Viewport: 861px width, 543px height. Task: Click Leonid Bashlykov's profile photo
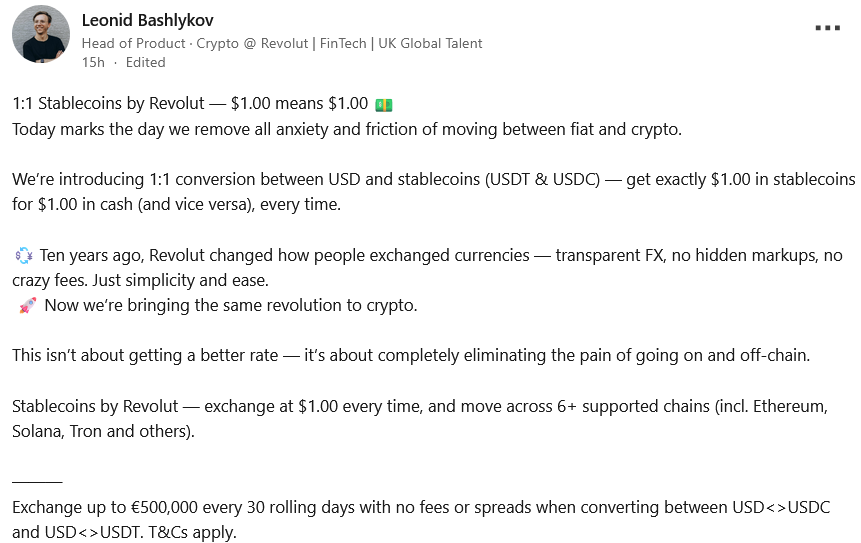tap(41, 34)
